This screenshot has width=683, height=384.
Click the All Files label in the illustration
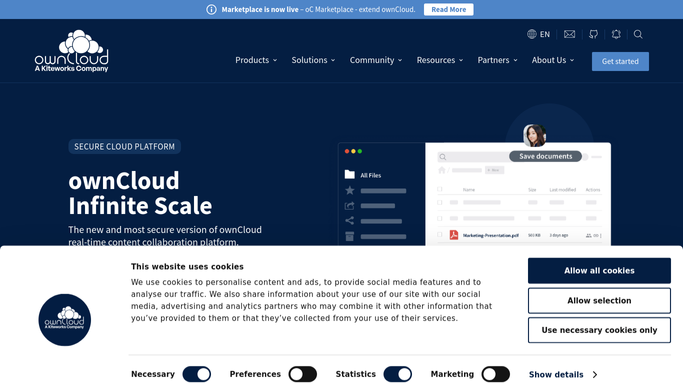tap(371, 175)
